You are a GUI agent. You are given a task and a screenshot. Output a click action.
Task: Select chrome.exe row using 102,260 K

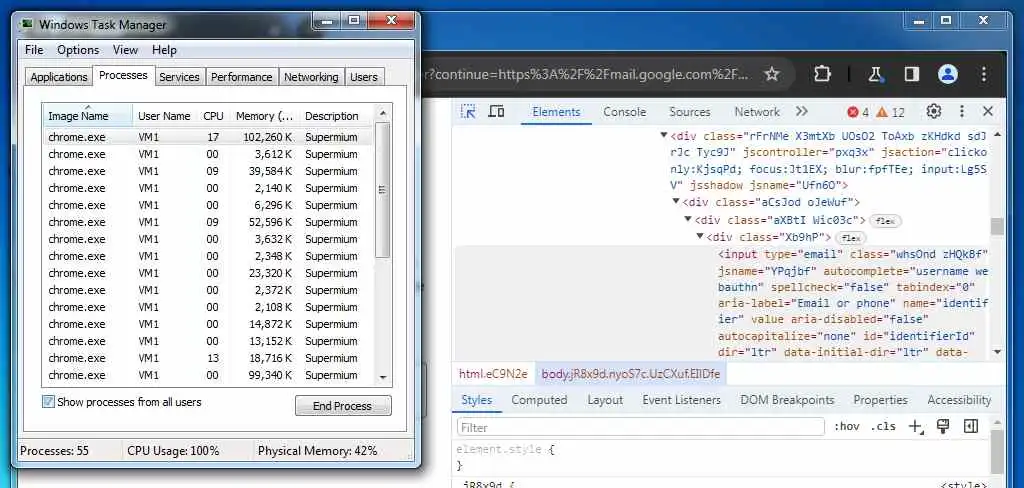208,137
